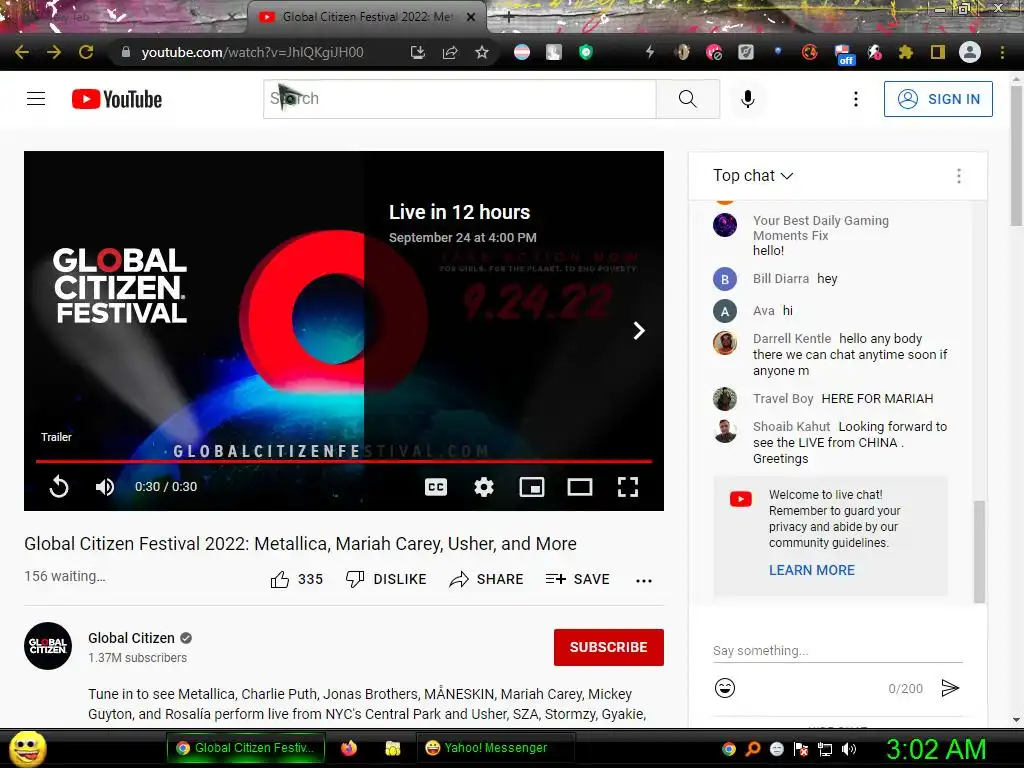Select Darrell Kentle's chat message
1024x768 pixels.
[849, 355]
